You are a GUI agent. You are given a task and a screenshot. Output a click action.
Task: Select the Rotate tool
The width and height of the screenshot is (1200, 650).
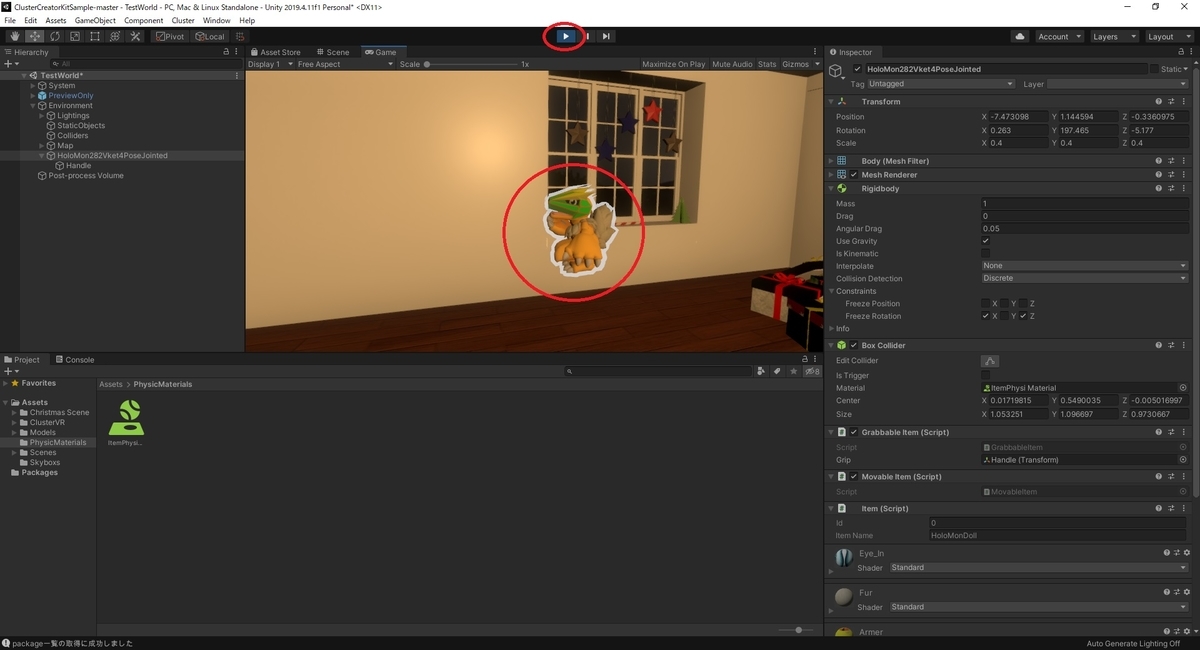point(55,37)
